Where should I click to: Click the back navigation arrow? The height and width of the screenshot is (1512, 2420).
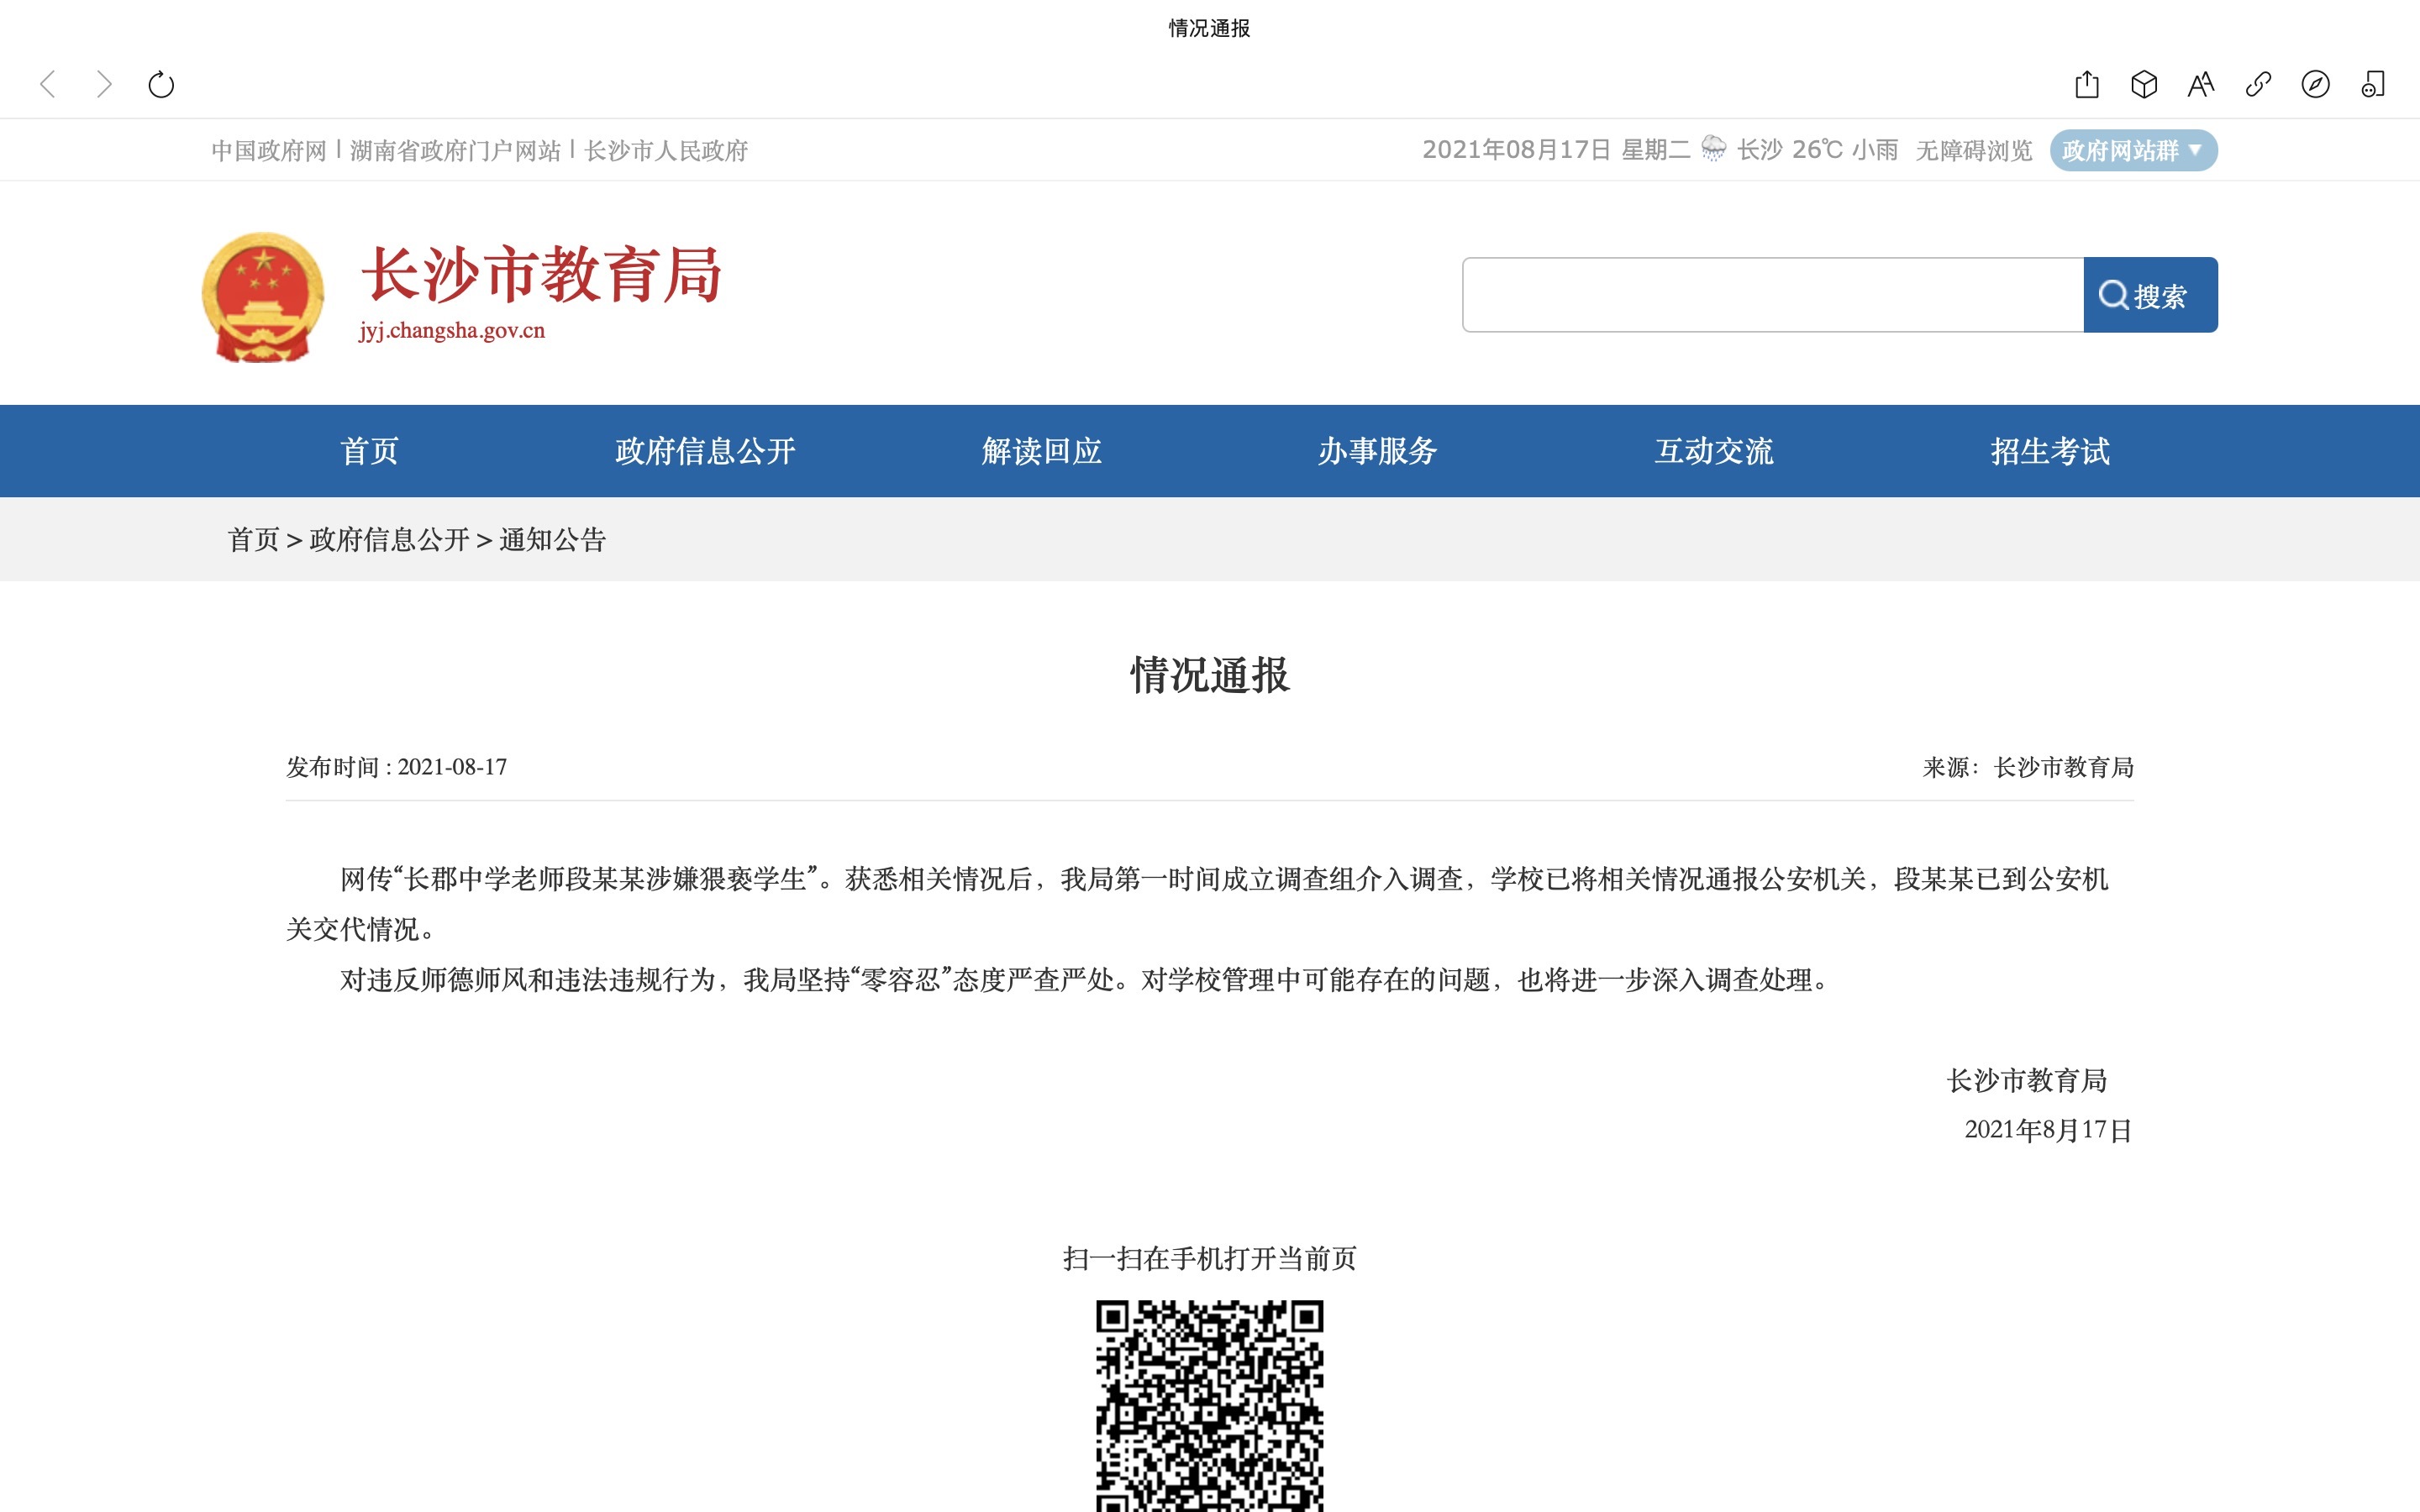tap(47, 85)
